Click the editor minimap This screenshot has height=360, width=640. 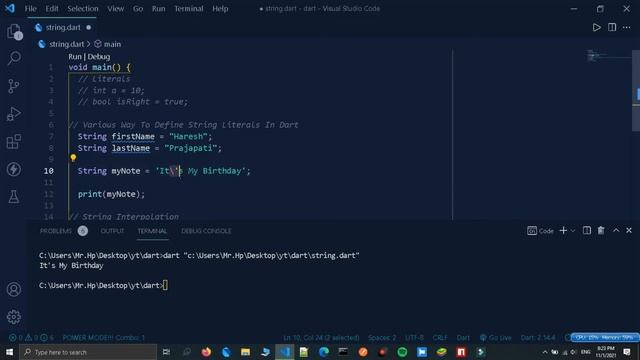pyautogui.click(x=608, y=56)
